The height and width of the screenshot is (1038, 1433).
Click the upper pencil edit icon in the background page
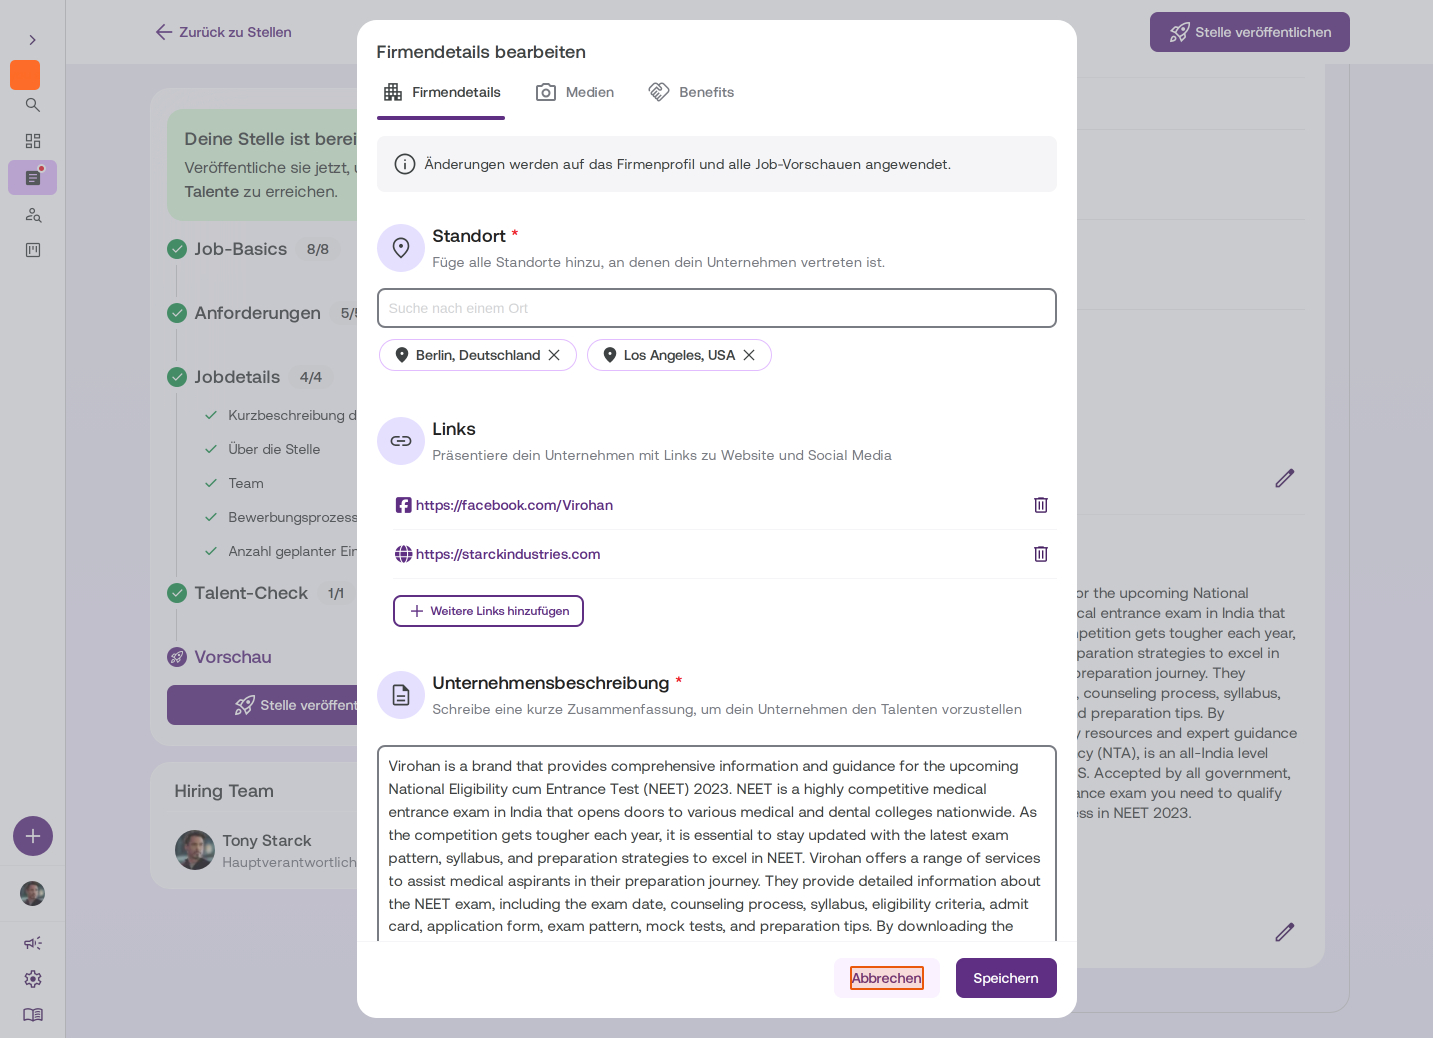click(1285, 478)
